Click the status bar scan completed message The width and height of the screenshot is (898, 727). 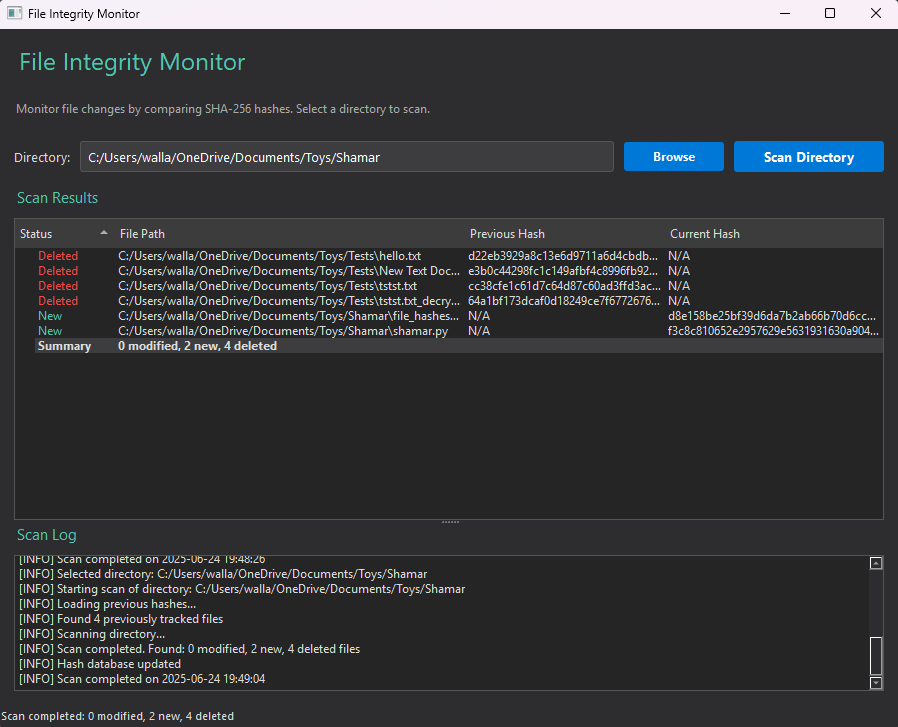click(117, 716)
